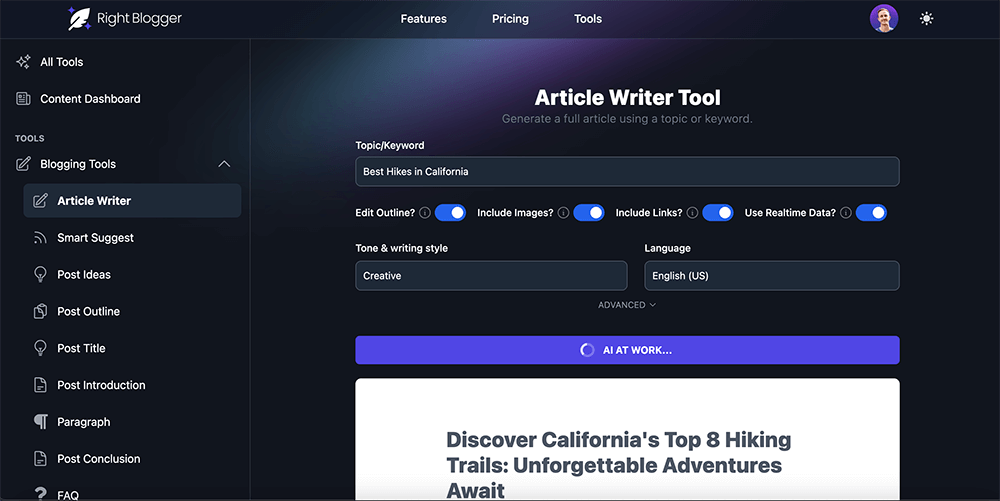
Task: Click the spinner on AI AT WORK button
Action: (587, 350)
